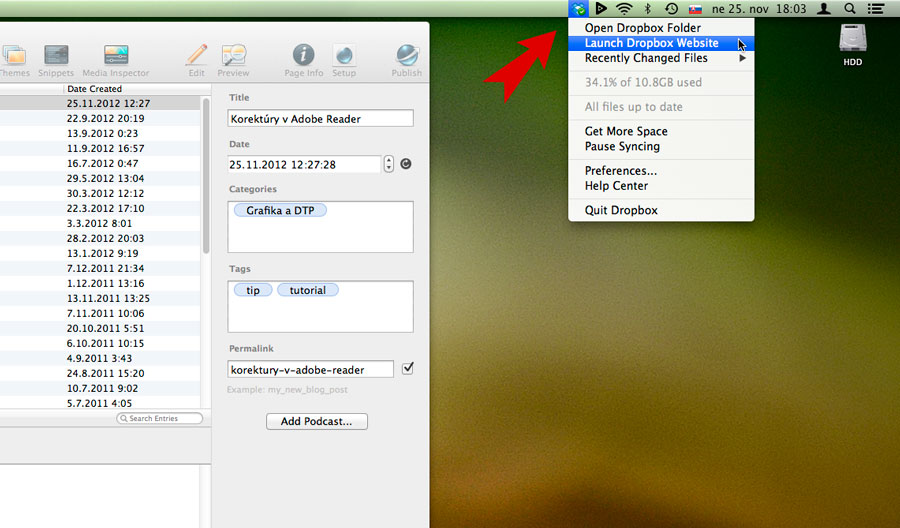Choose Quit Dropbox

[x=661, y=210]
